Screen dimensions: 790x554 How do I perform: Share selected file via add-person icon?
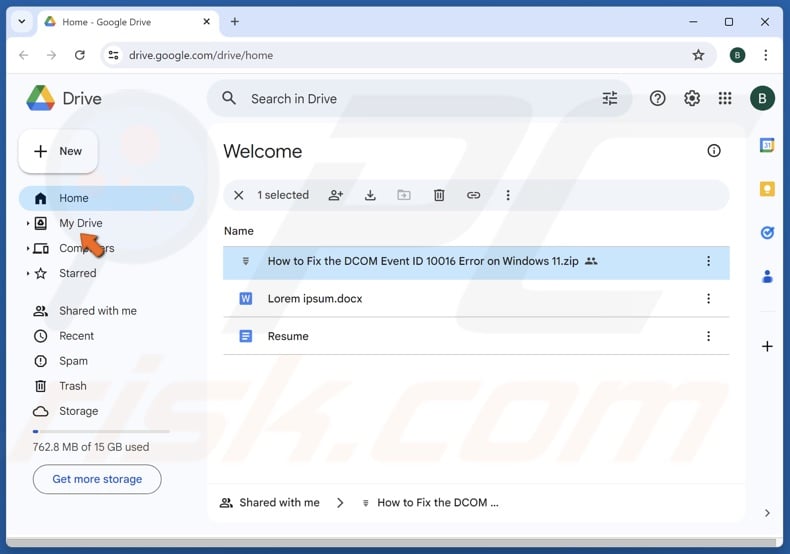336,195
